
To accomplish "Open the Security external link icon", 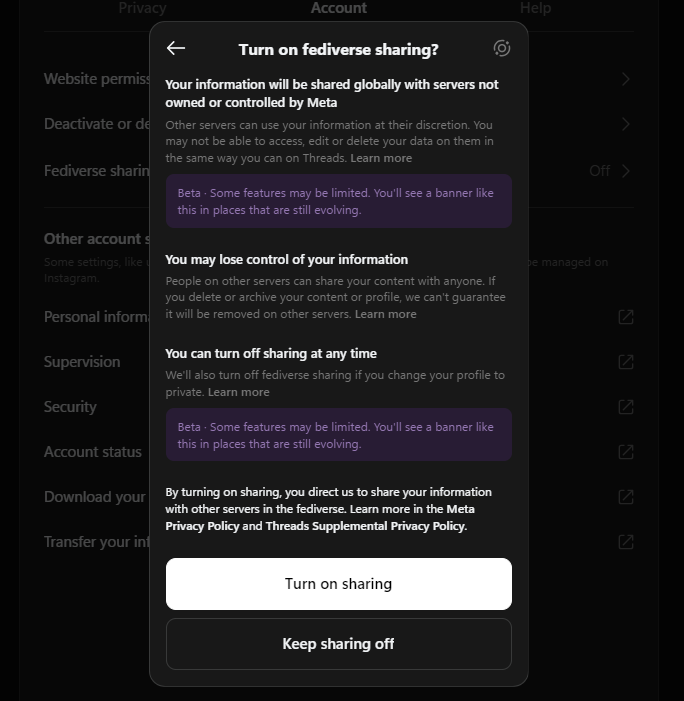I will pyautogui.click(x=626, y=407).
